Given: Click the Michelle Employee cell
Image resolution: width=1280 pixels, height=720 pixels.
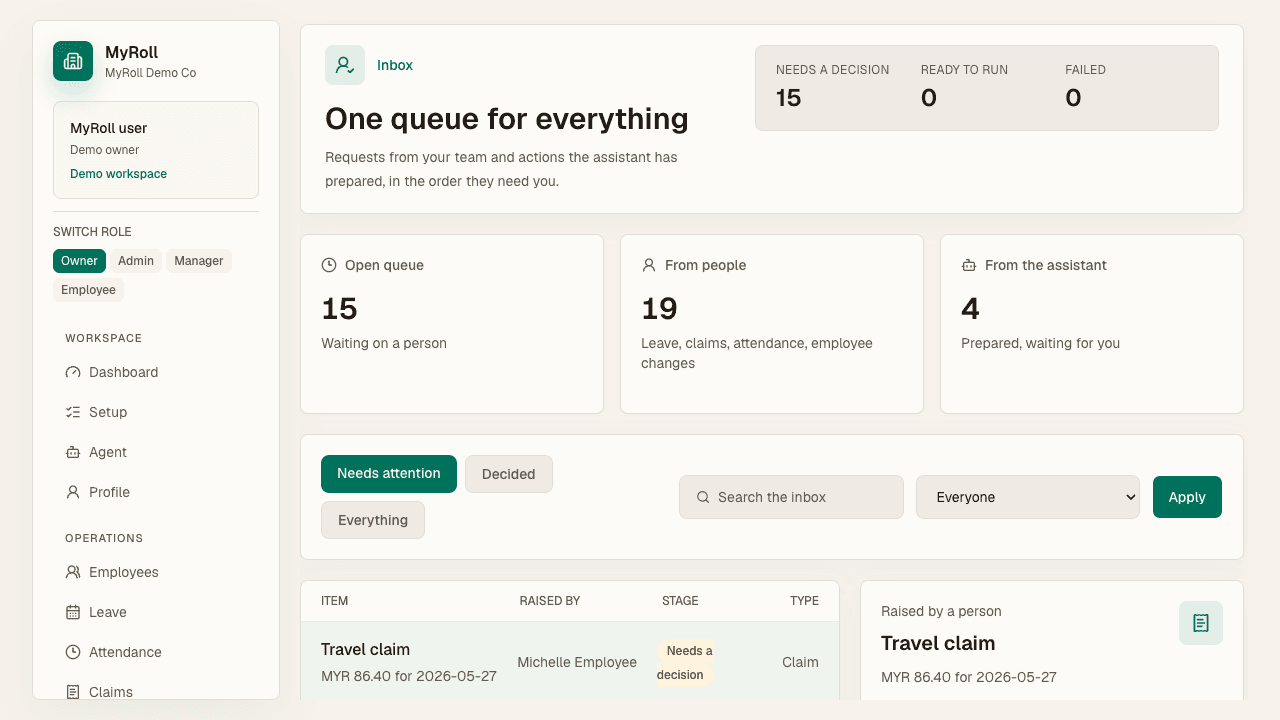Looking at the screenshot, I should tap(577, 662).
